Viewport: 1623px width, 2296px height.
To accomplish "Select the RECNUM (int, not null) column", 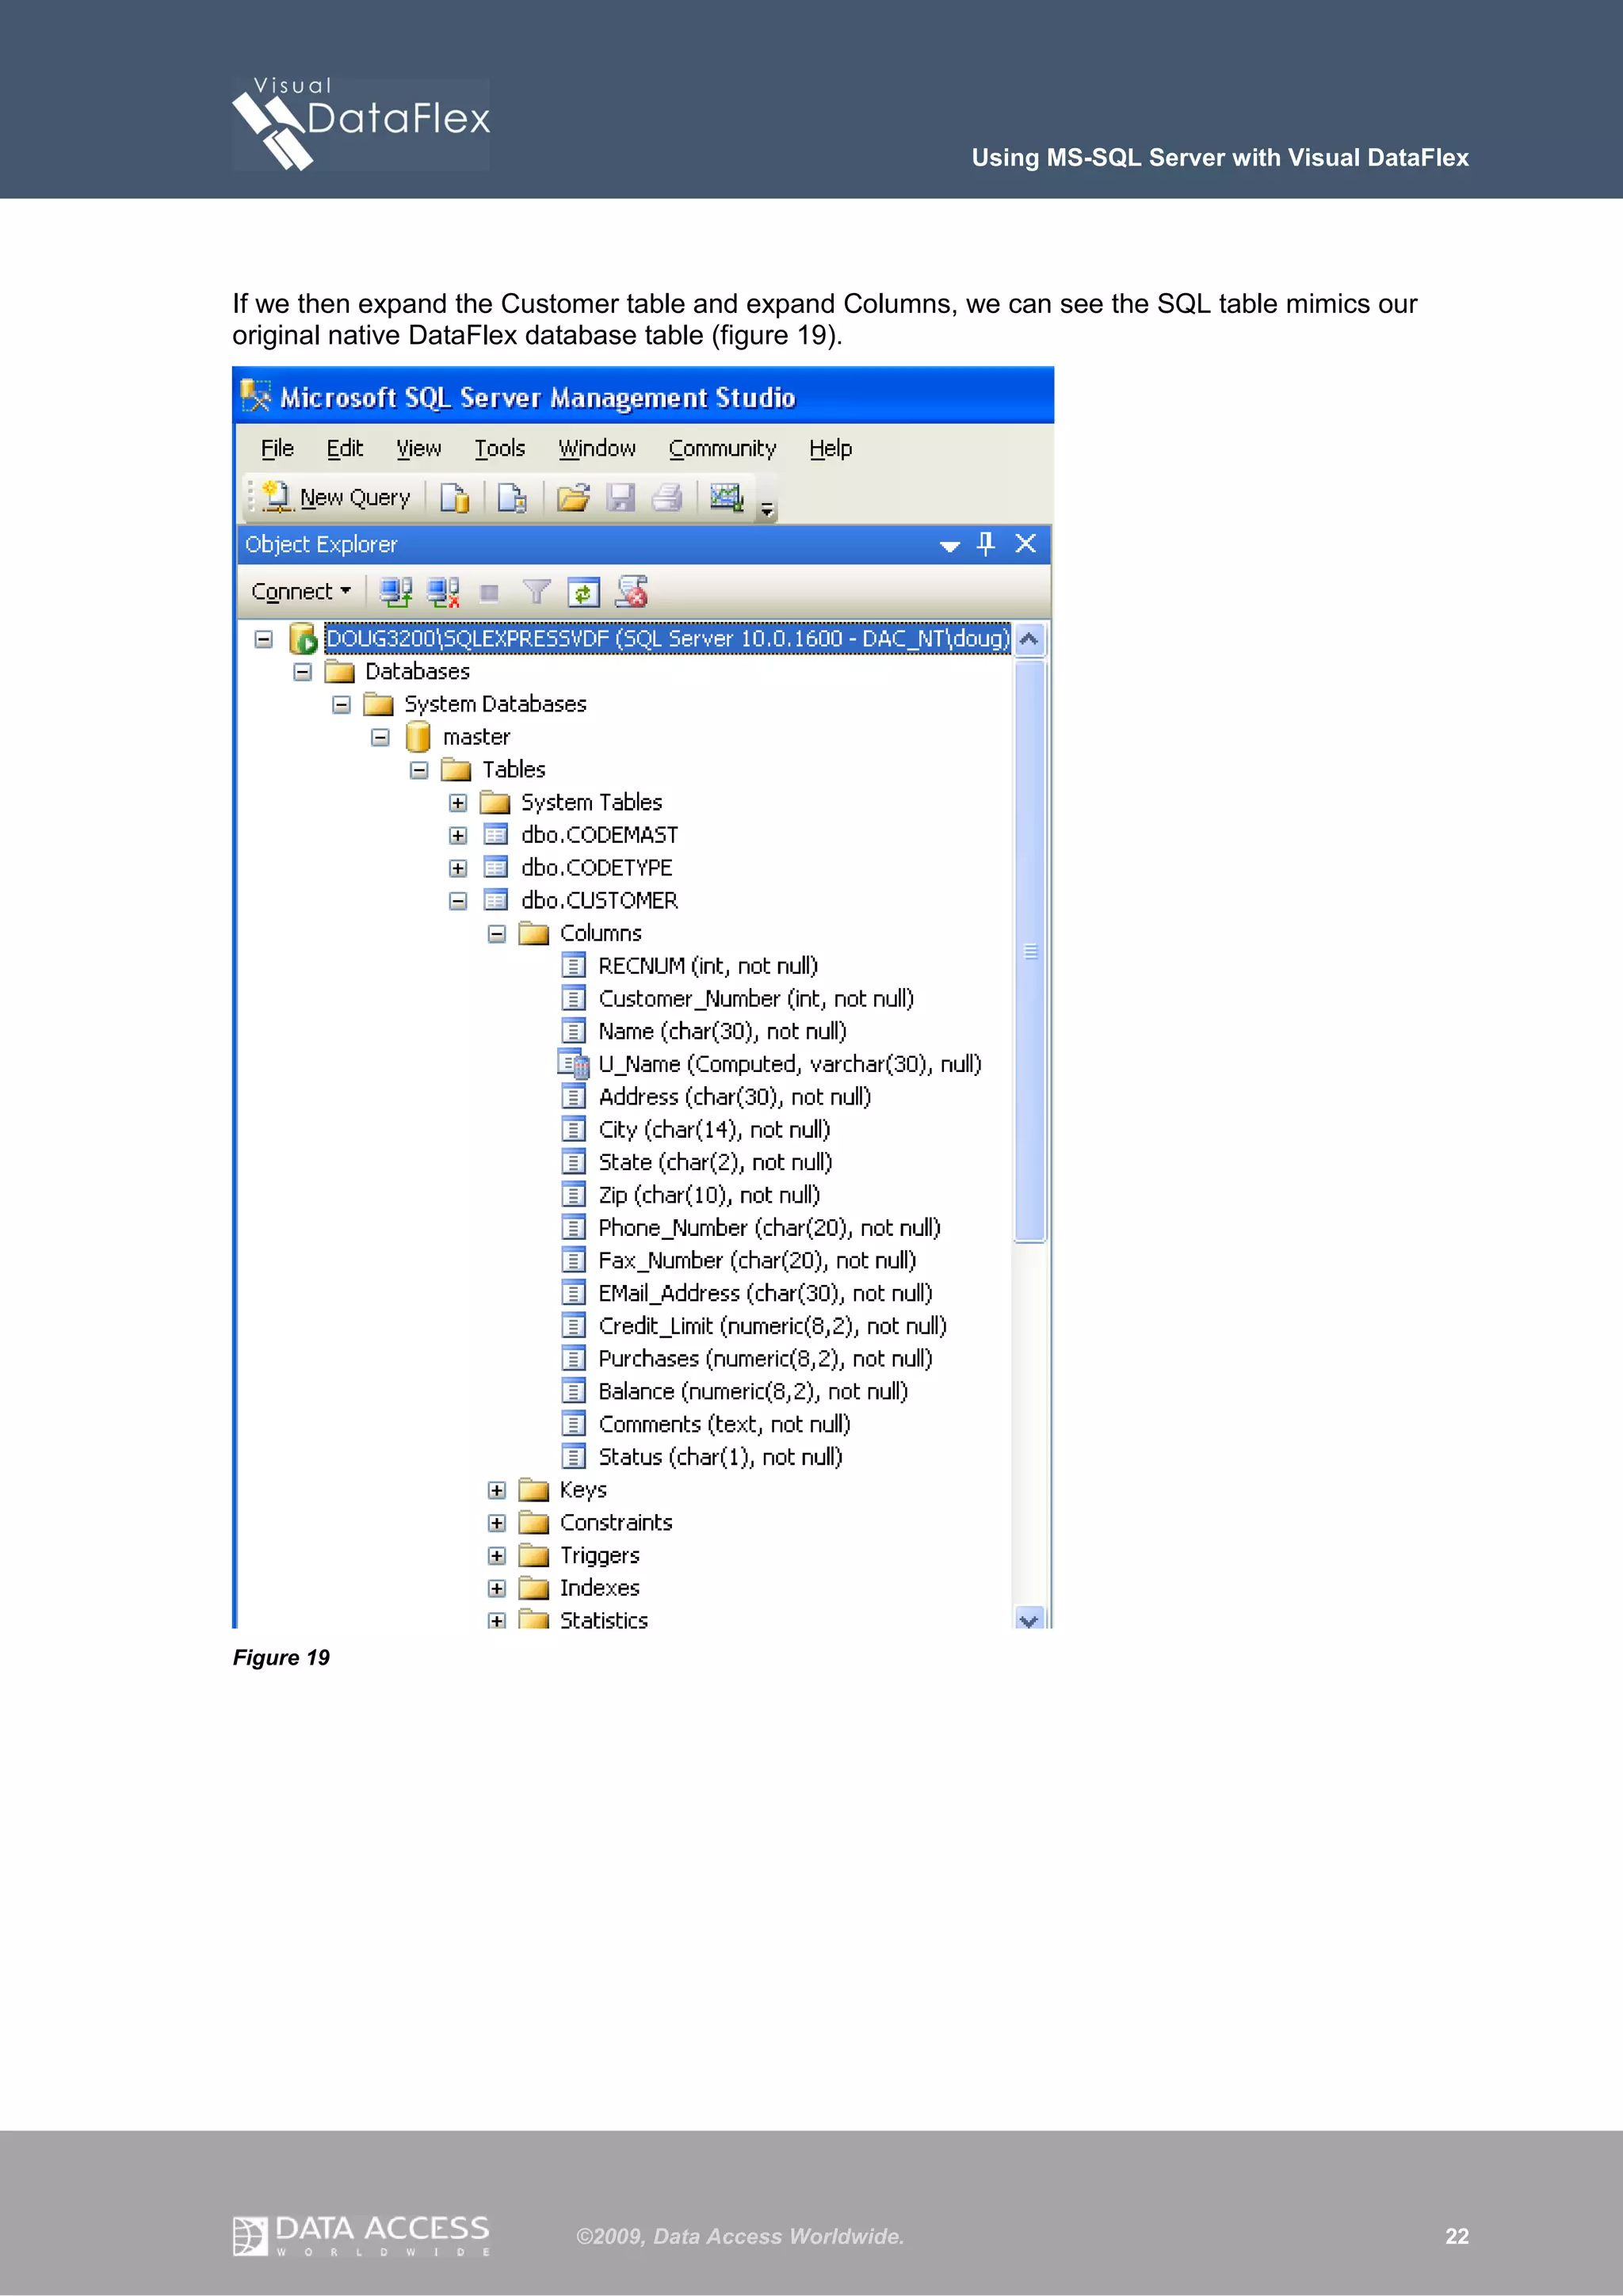I will point(708,966).
